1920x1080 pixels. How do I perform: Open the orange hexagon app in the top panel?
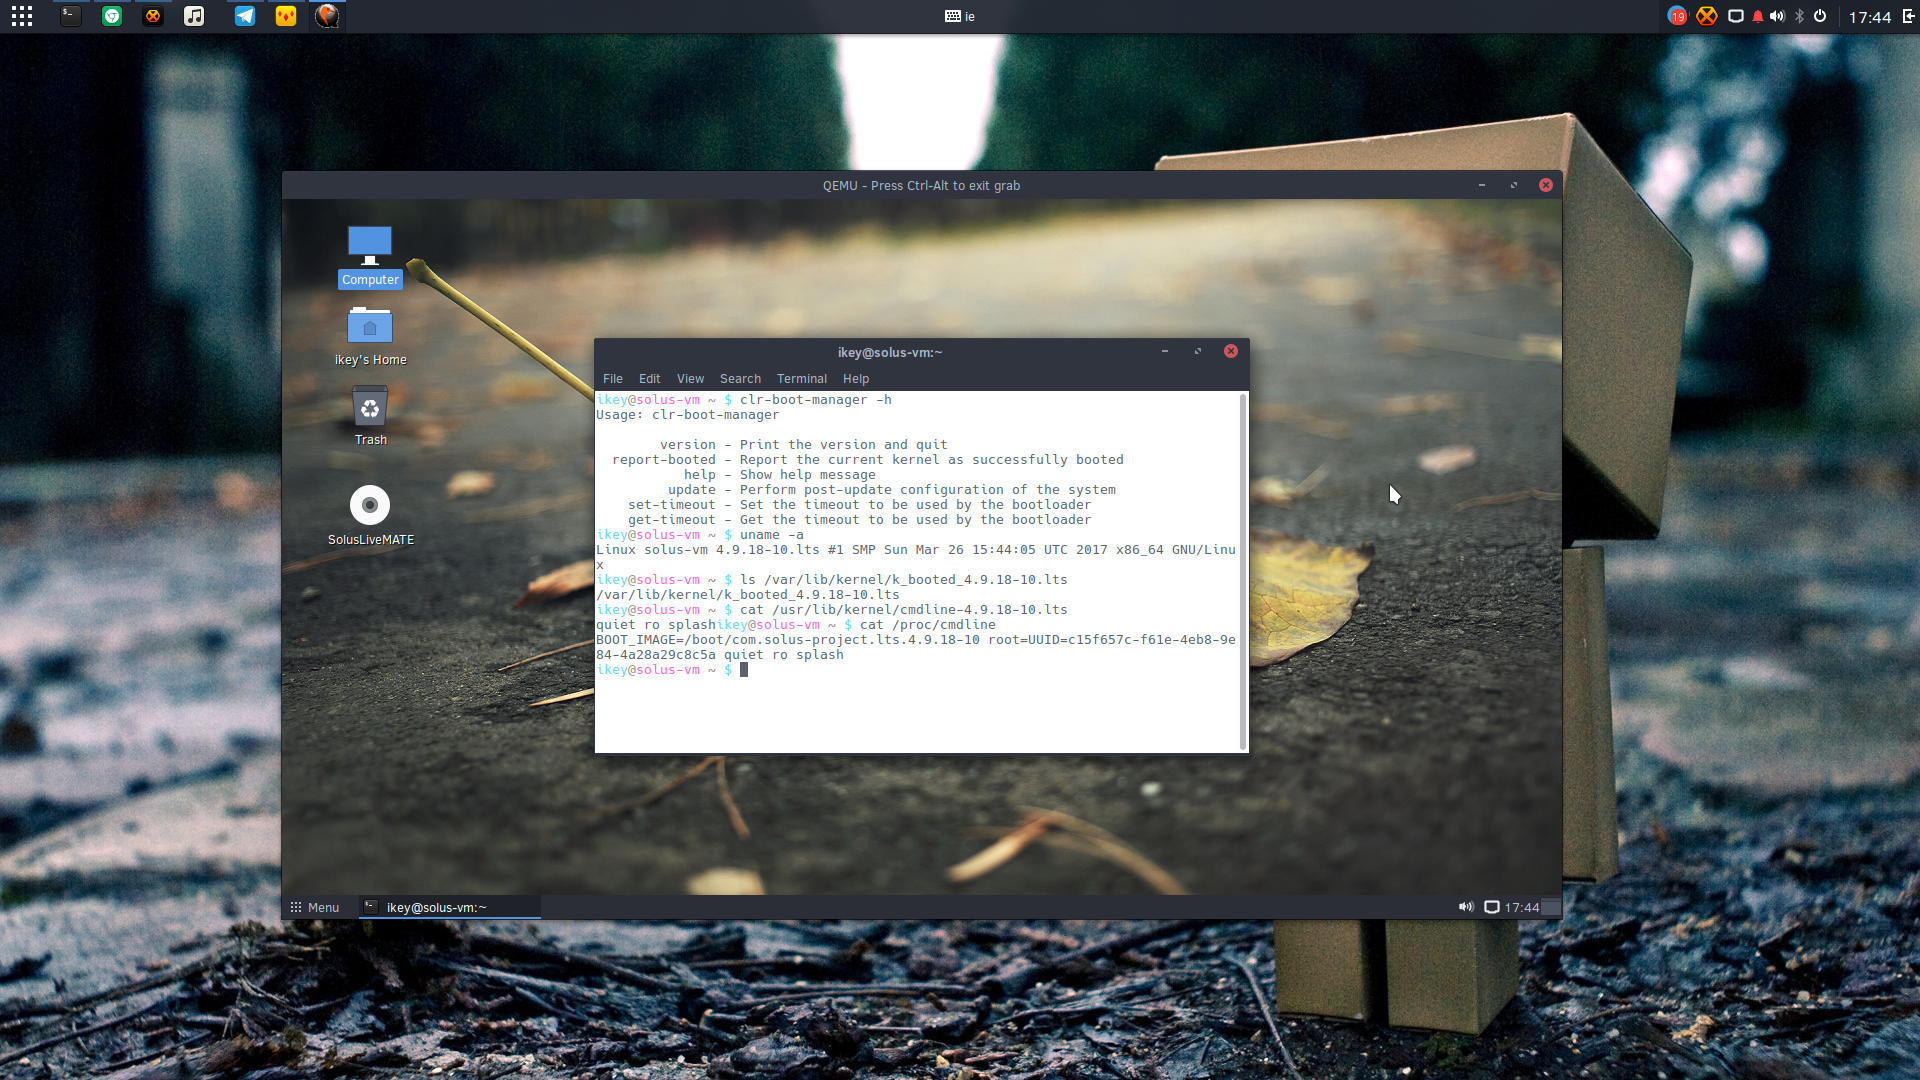click(x=153, y=16)
